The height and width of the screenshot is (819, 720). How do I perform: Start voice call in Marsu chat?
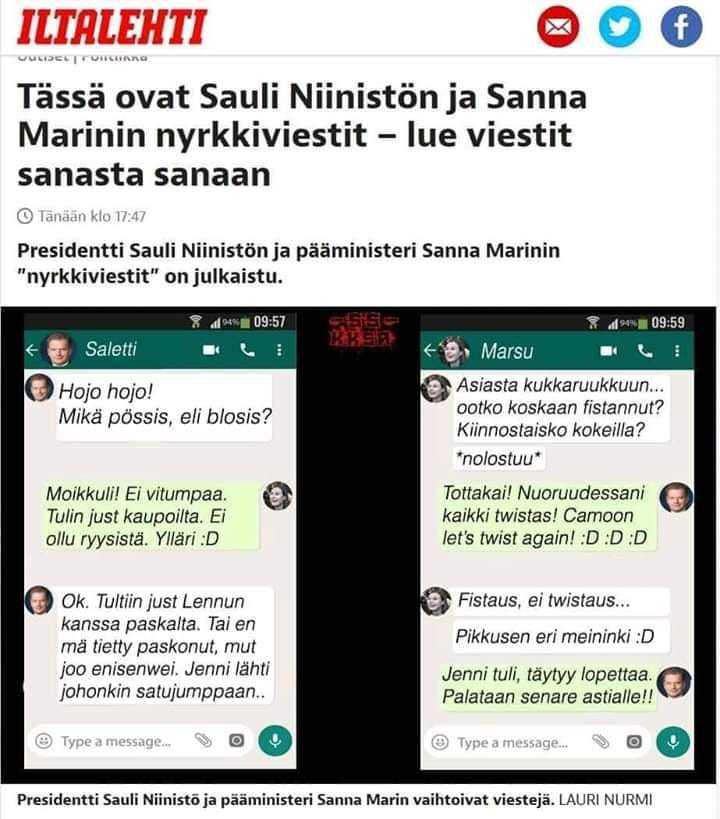[645, 351]
